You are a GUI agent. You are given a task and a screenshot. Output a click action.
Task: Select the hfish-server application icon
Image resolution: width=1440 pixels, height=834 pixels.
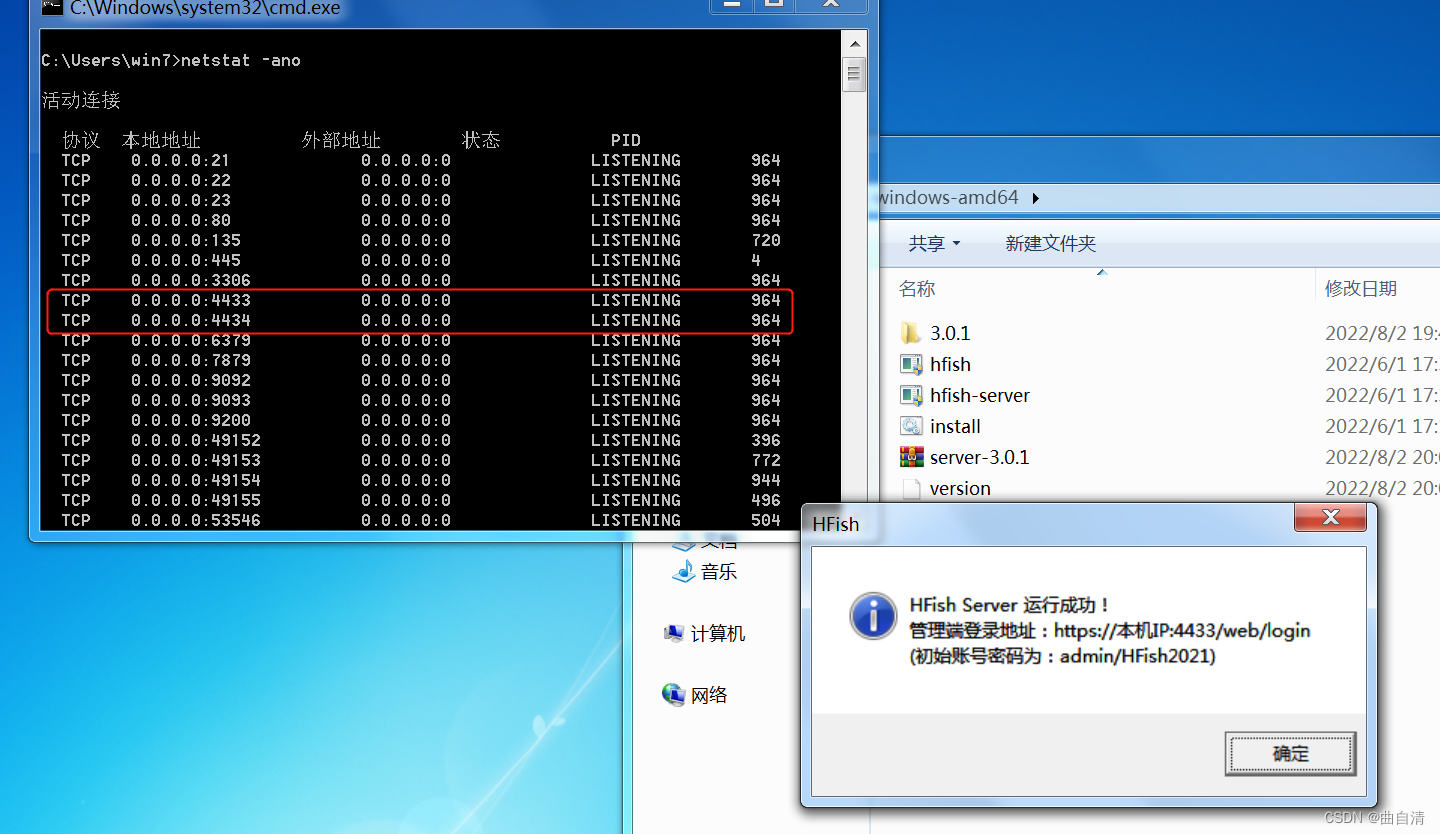pos(910,395)
